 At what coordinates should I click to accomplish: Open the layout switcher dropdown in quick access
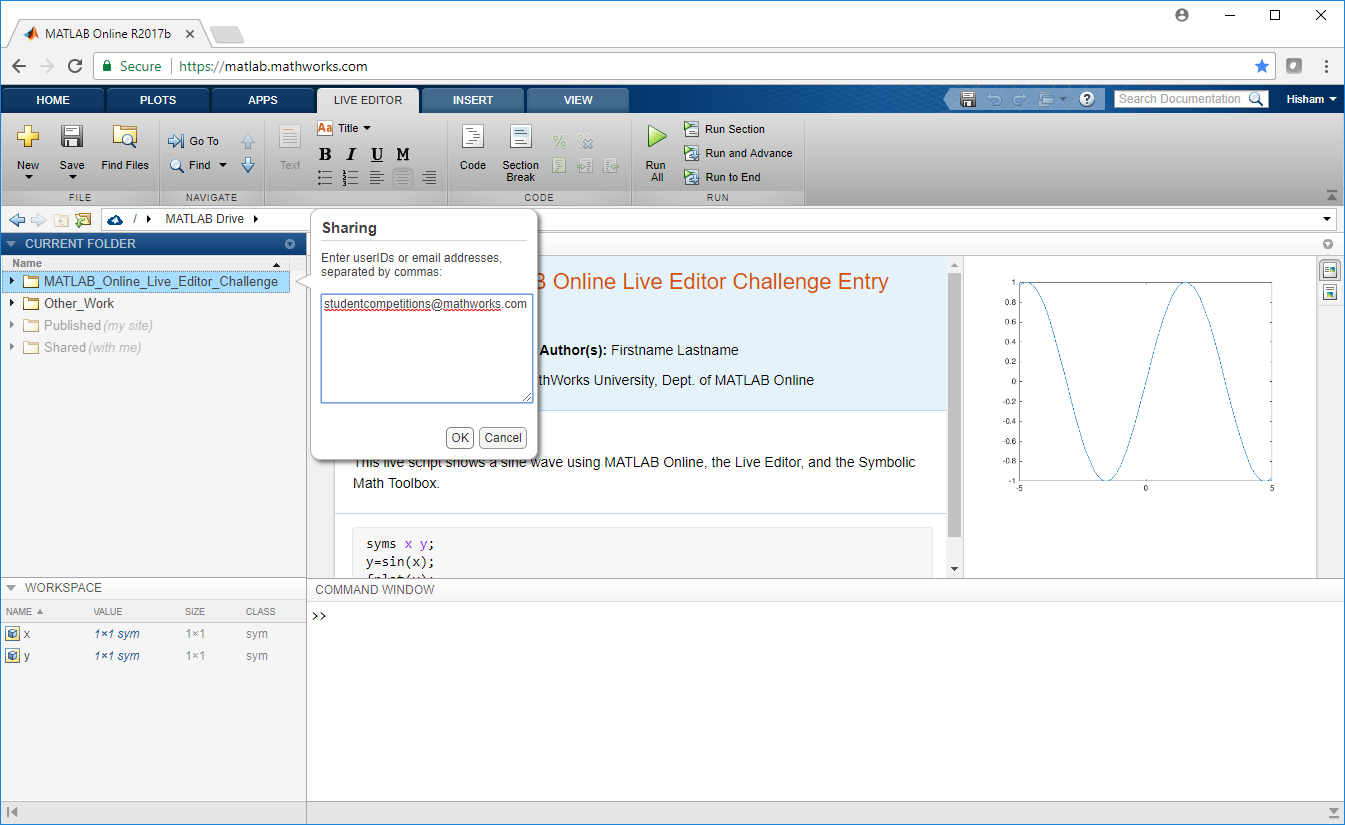pyautogui.click(x=1053, y=99)
